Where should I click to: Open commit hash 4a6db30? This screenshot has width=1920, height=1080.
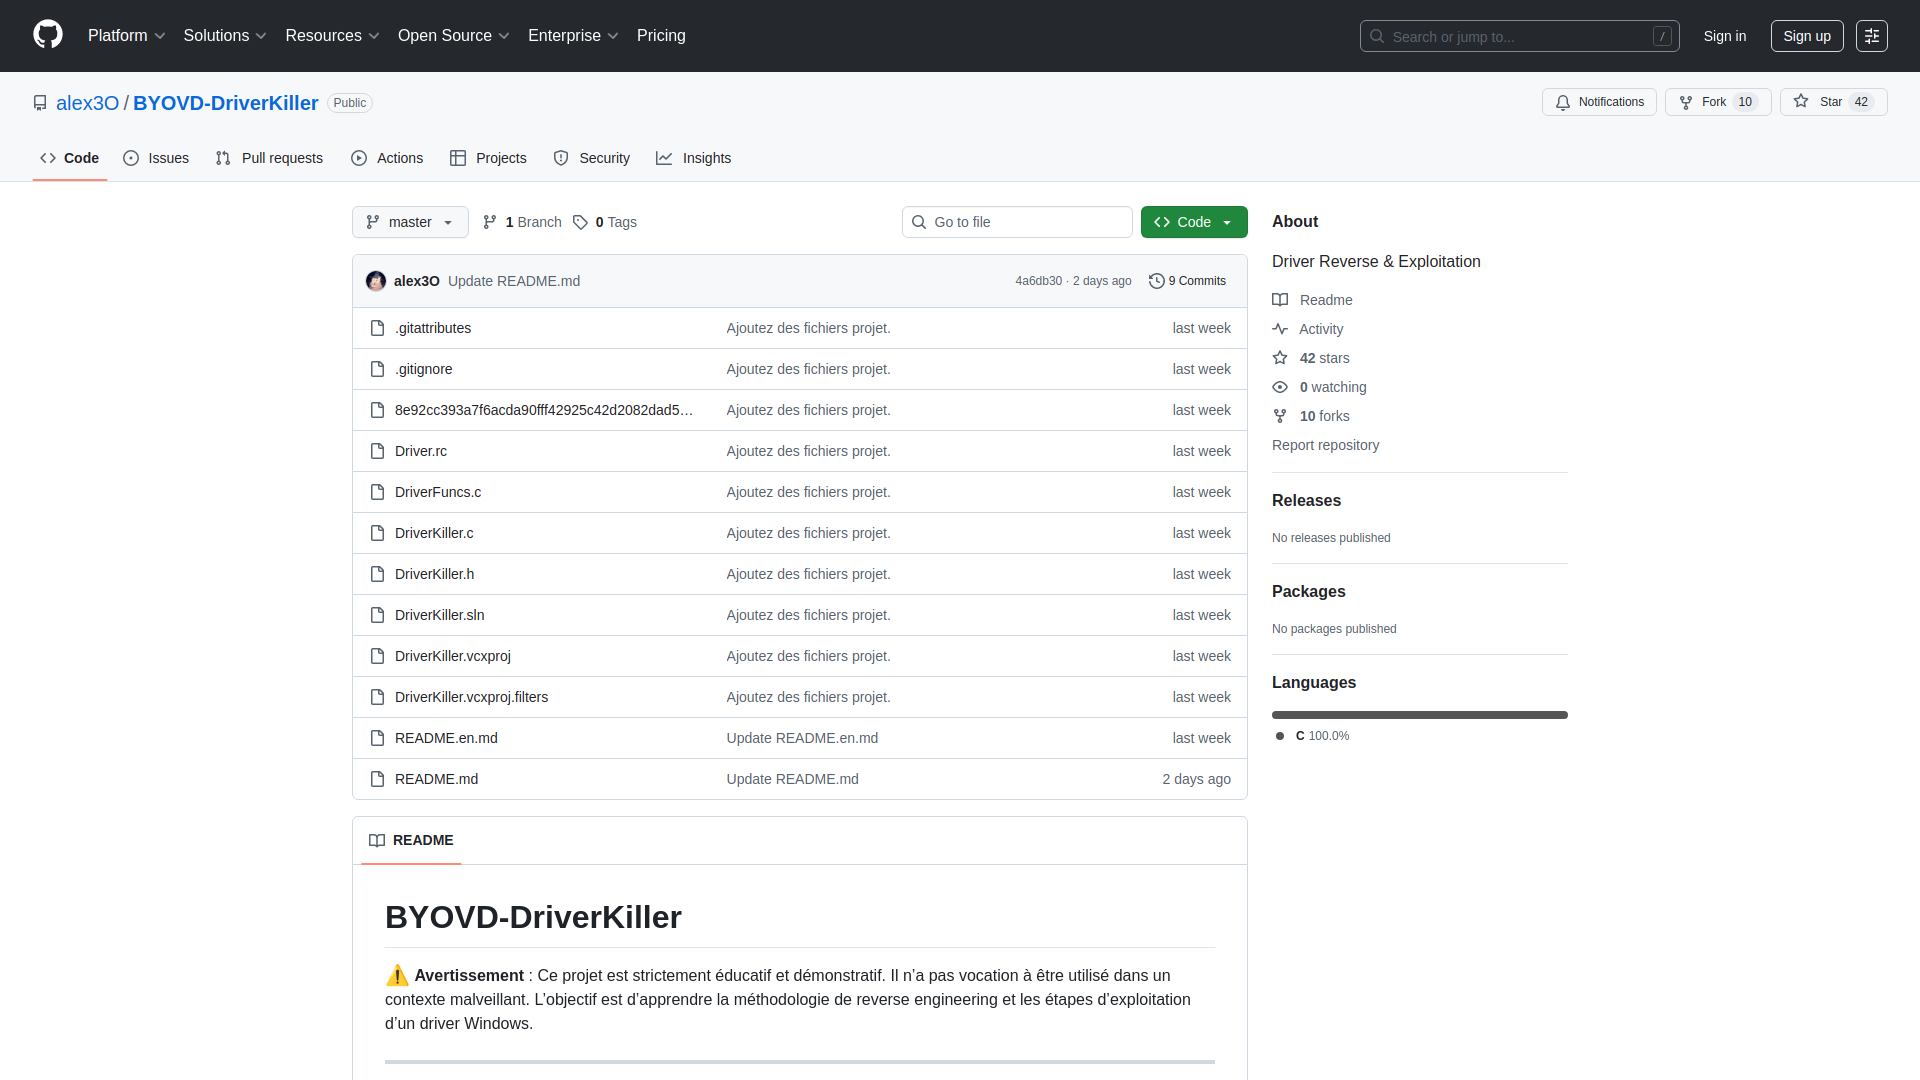(1038, 281)
